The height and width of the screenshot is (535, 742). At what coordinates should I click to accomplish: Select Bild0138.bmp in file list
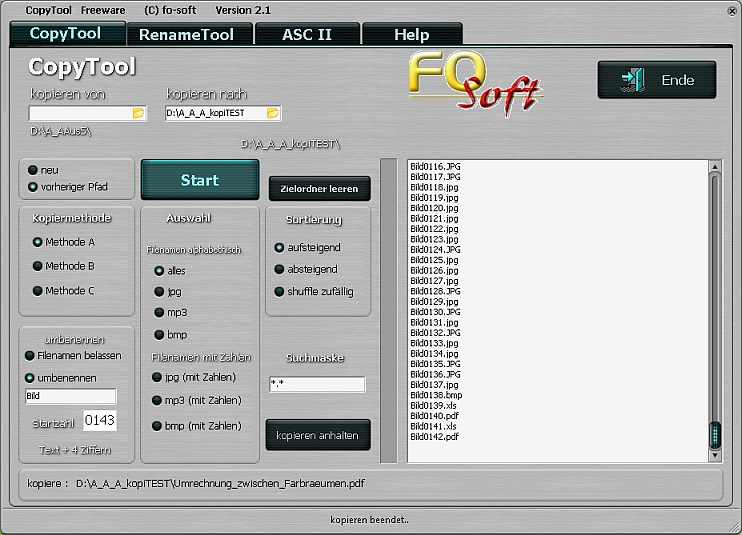click(436, 395)
